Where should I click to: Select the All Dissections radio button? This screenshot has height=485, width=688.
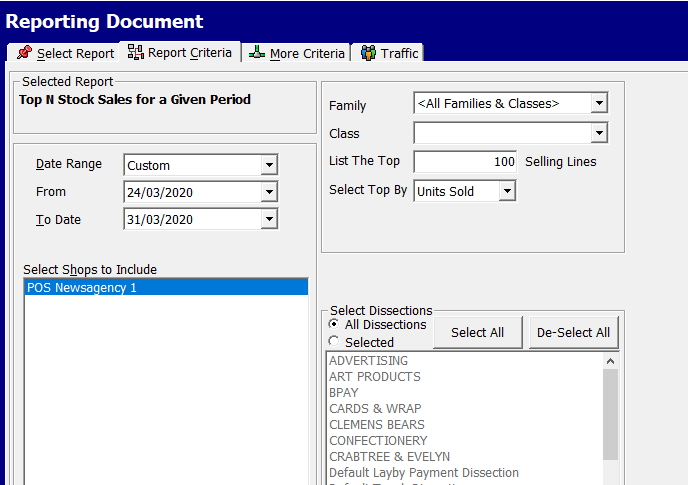(333, 324)
